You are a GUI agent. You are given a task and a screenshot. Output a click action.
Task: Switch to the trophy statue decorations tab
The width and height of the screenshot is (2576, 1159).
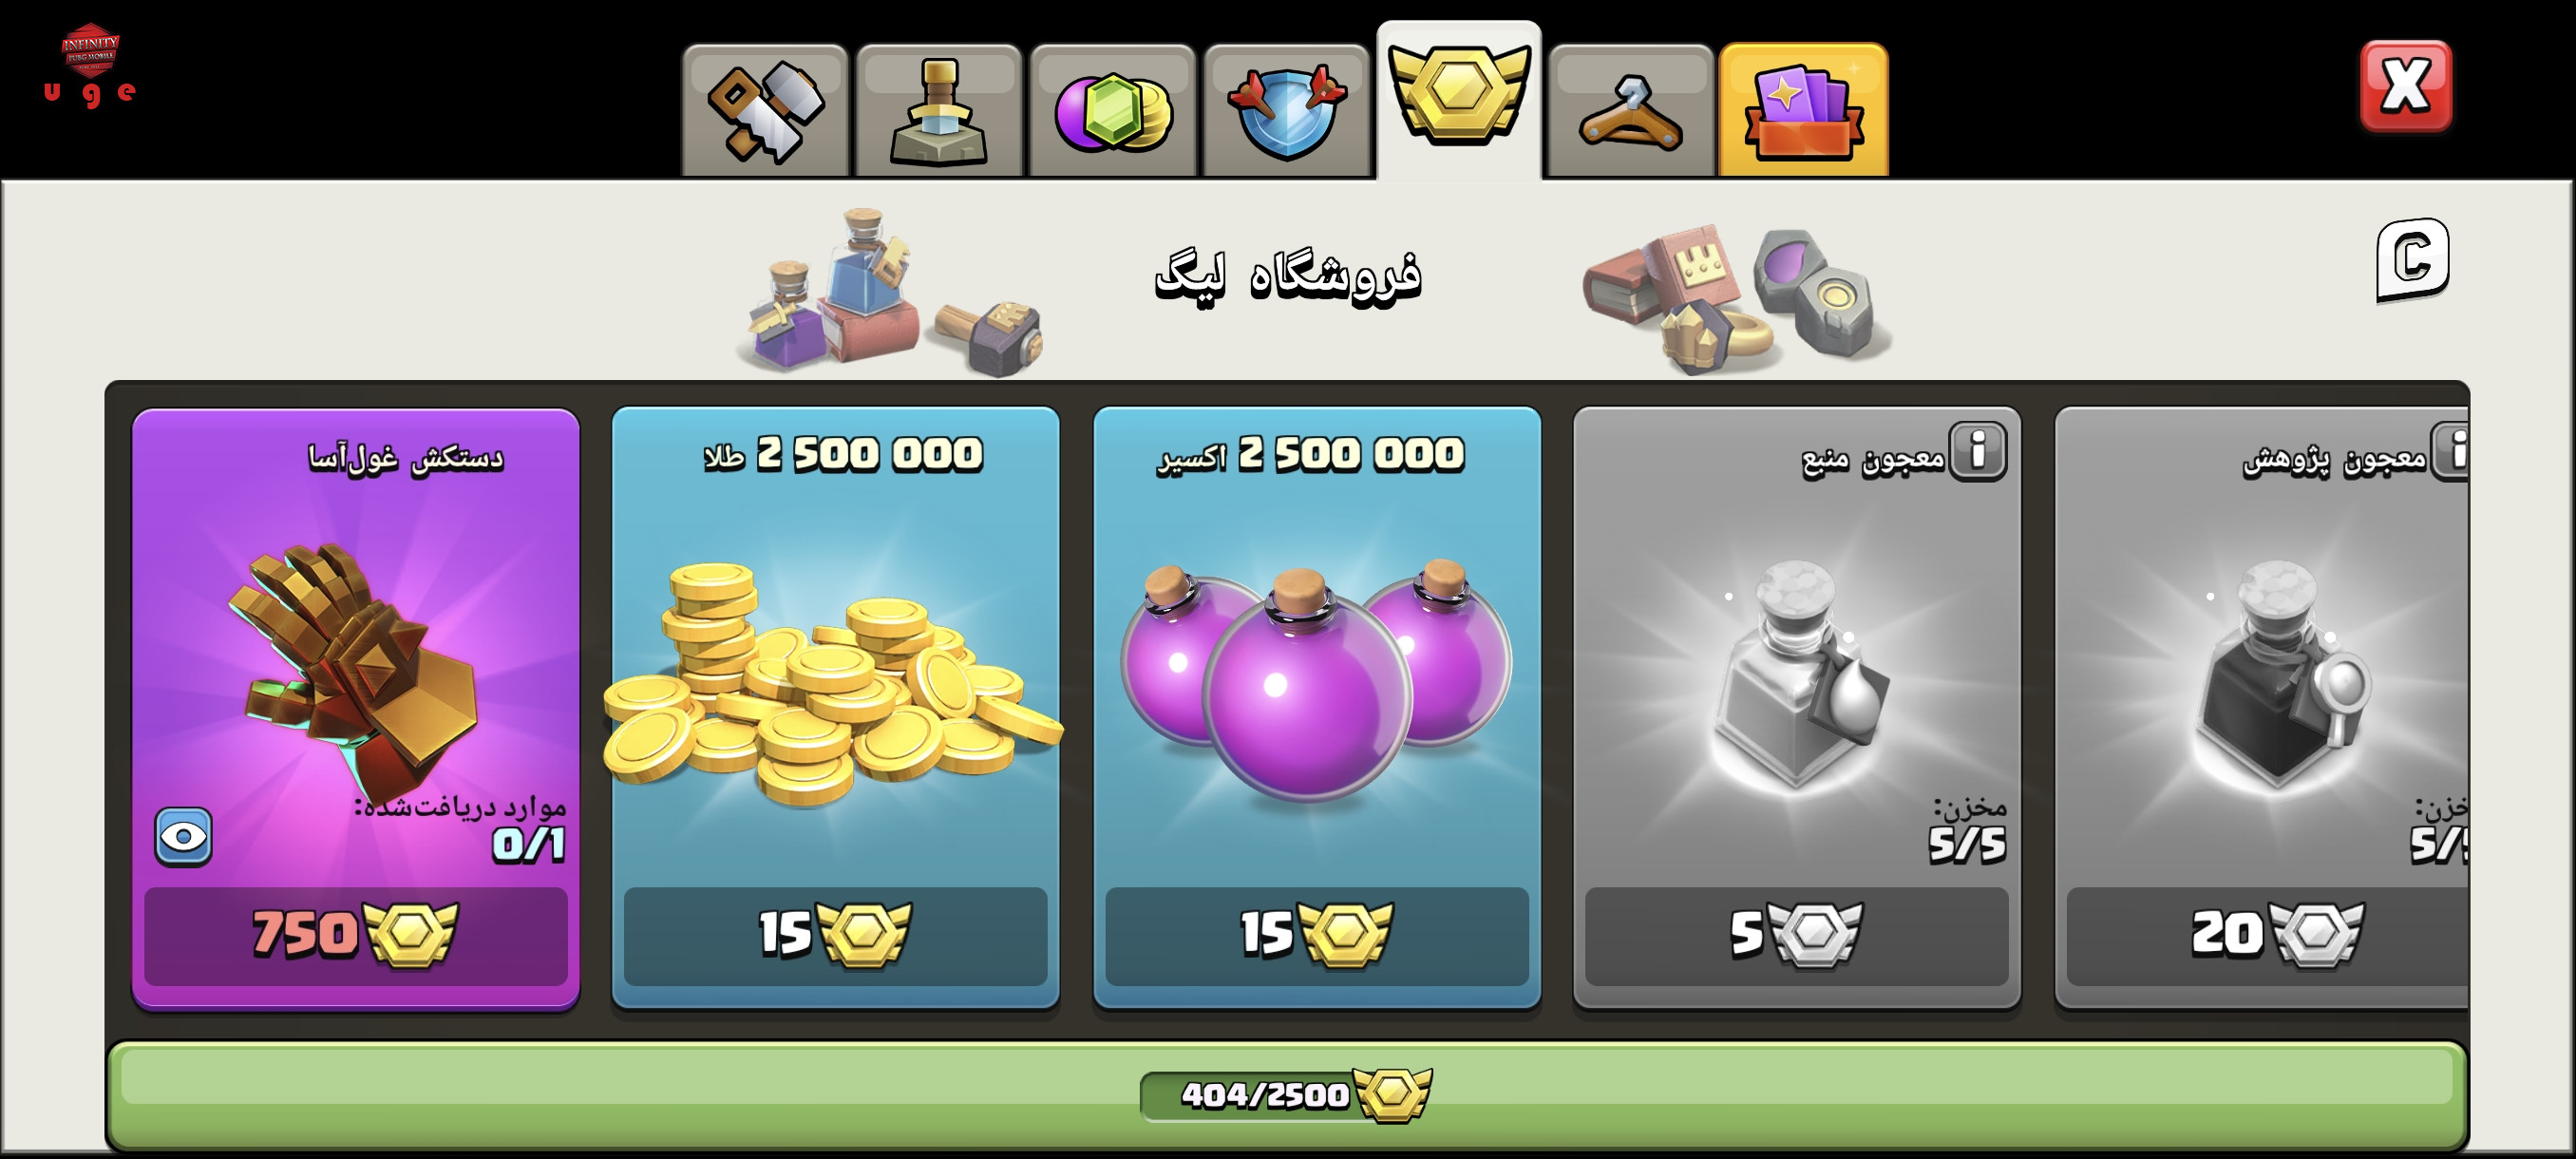coord(939,111)
